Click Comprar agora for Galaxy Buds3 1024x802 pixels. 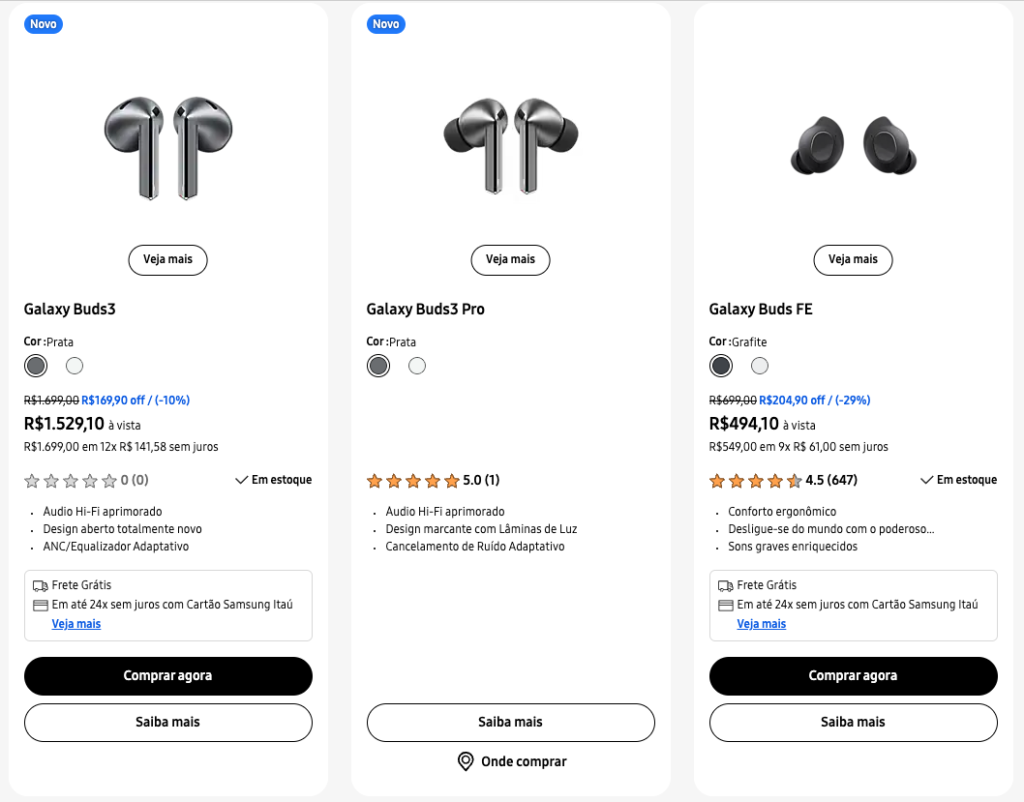[168, 676]
